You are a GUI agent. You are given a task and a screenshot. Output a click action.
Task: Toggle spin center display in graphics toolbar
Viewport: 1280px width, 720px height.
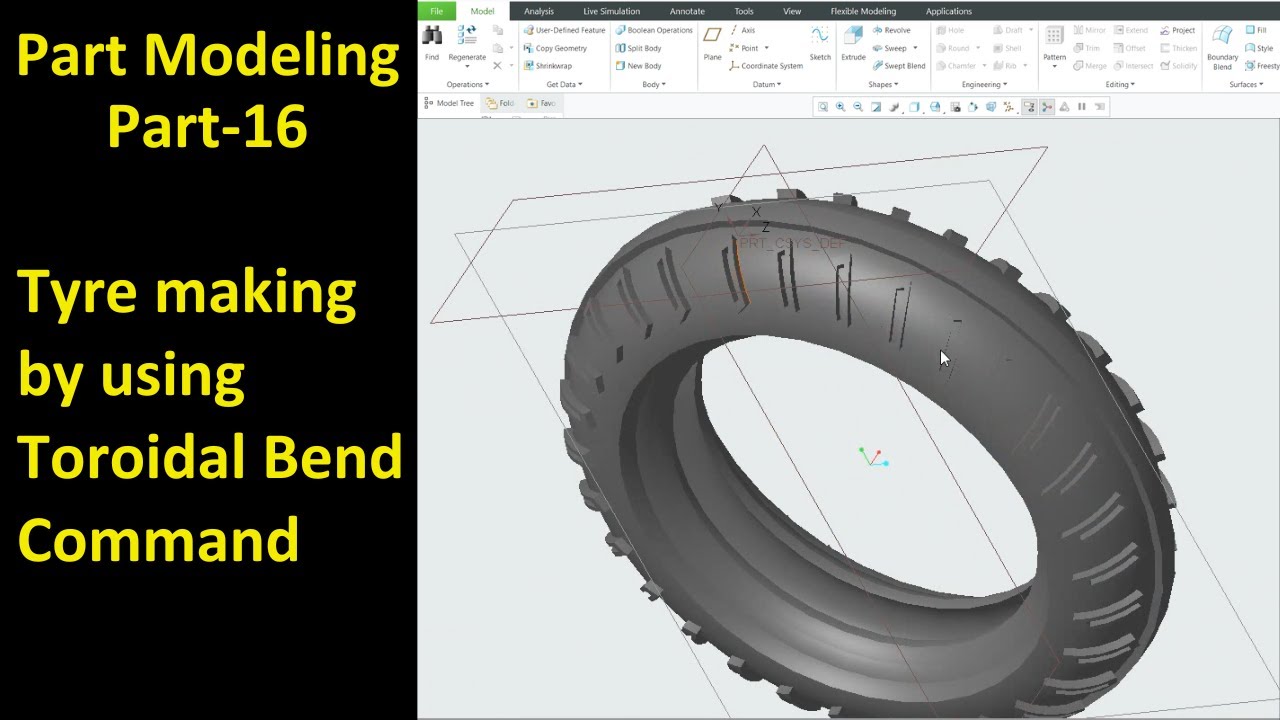(1047, 107)
